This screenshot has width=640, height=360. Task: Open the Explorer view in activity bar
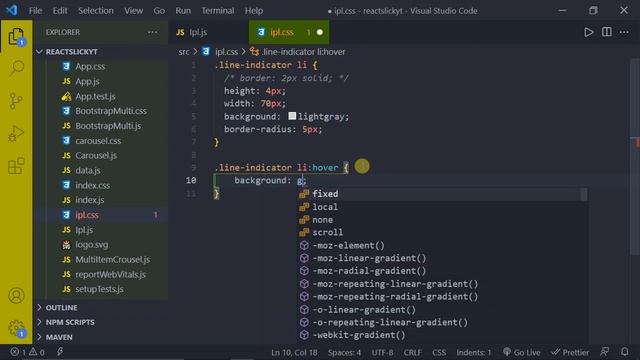click(16, 37)
